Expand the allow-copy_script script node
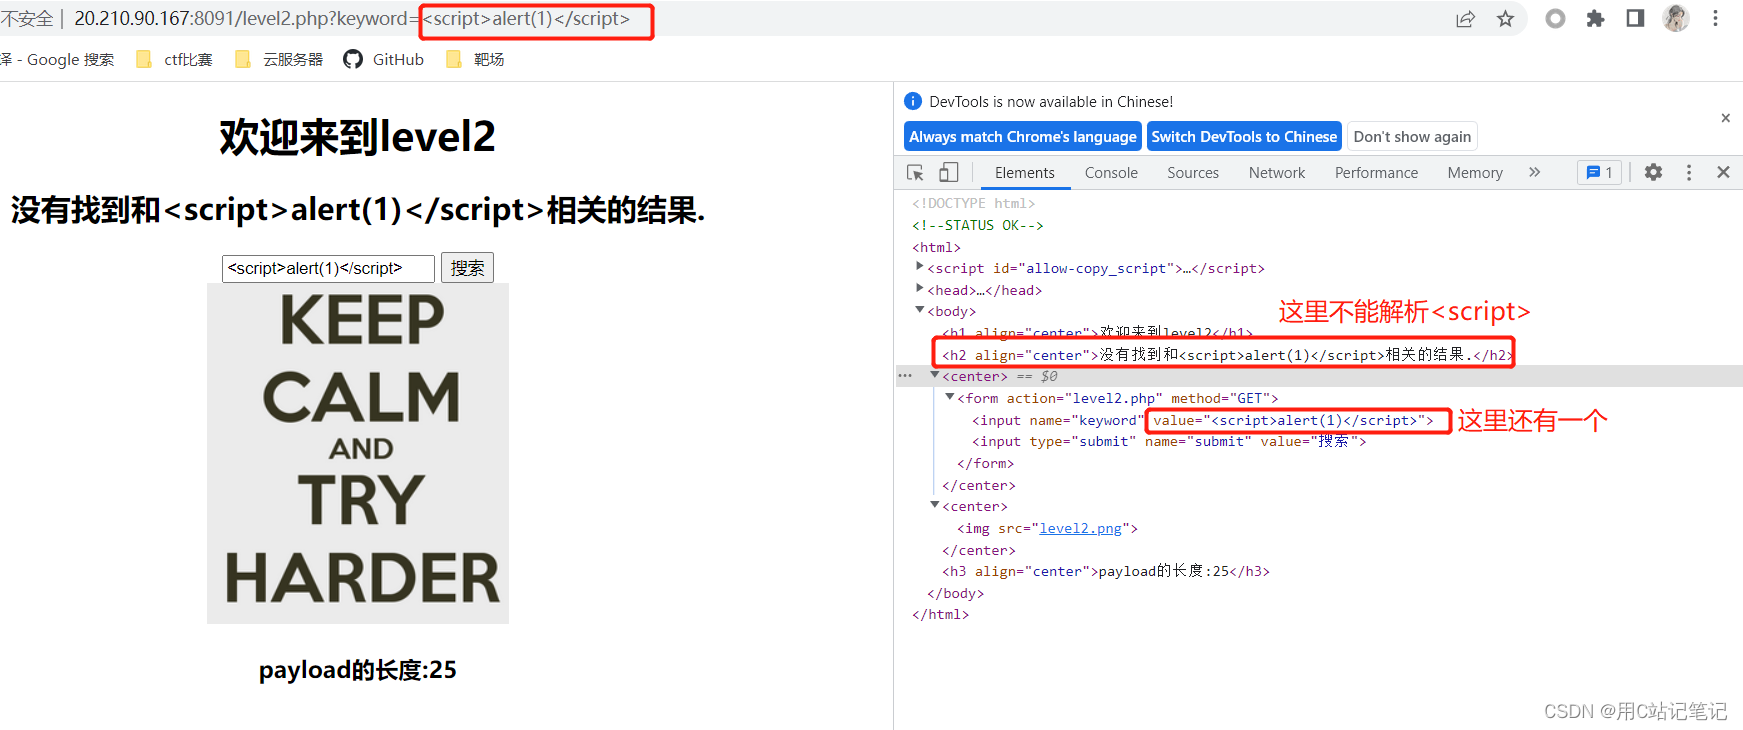This screenshot has height=730, width=1743. [x=920, y=267]
